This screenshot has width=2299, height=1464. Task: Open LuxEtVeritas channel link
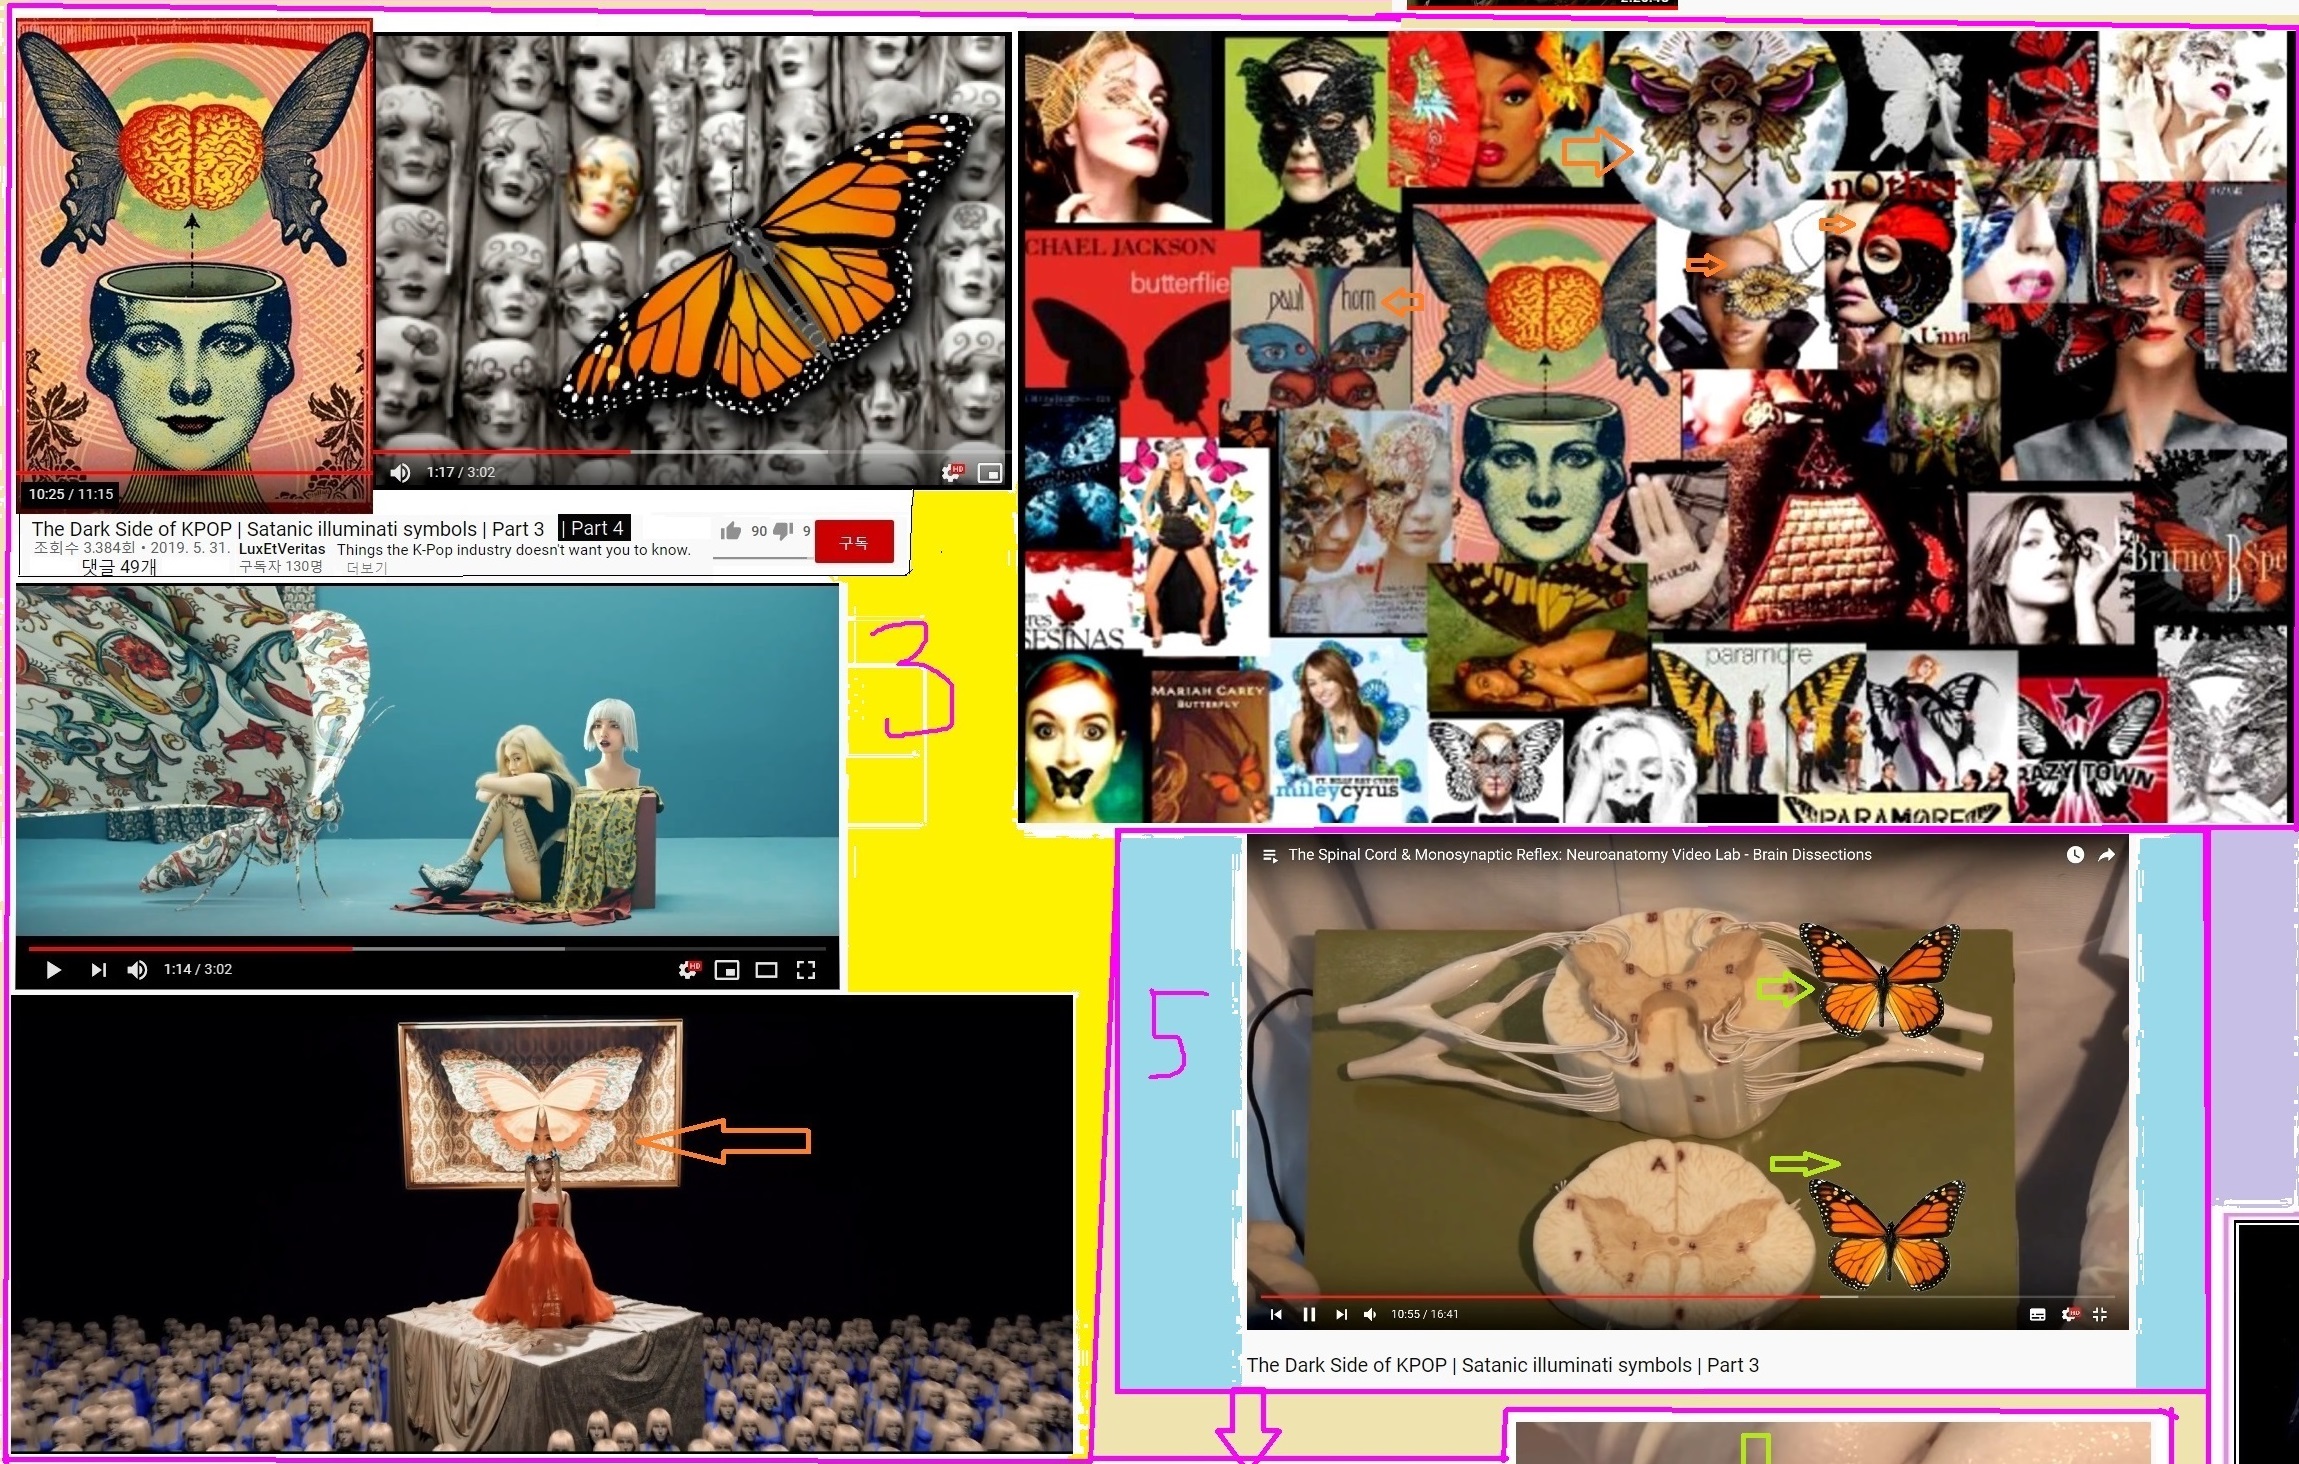(282, 549)
